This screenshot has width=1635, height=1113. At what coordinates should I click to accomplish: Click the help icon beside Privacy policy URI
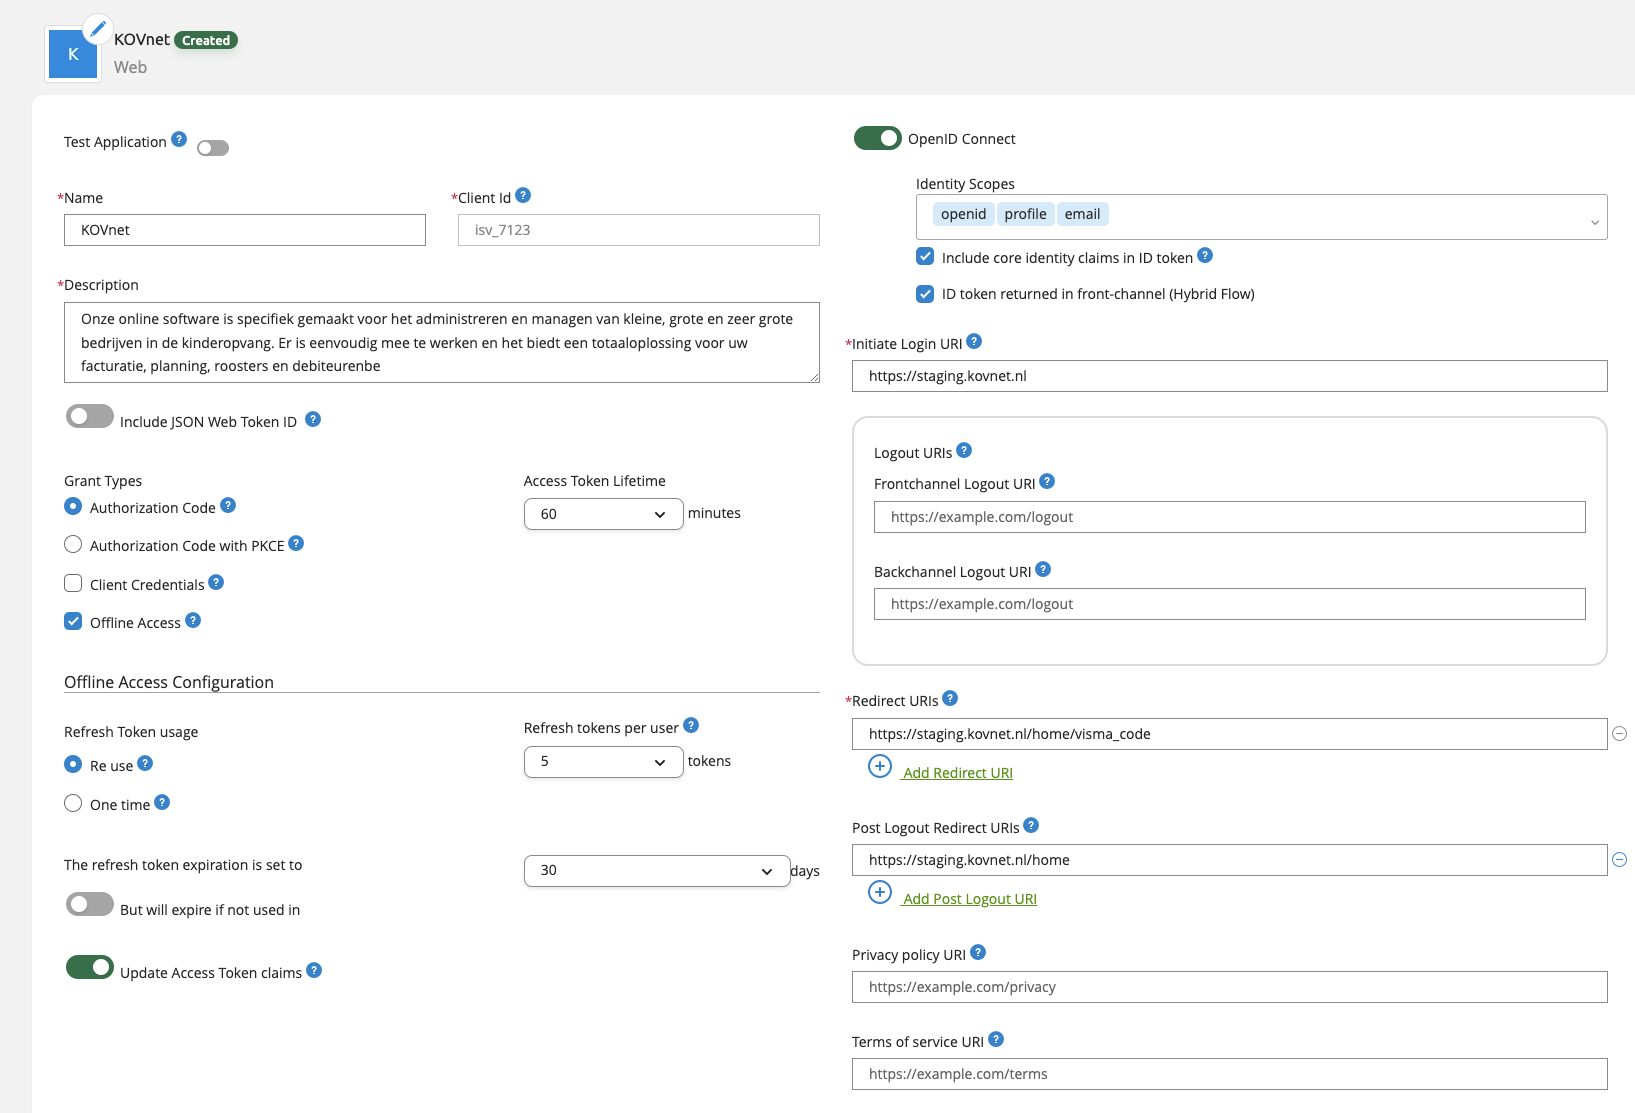pyautogui.click(x=978, y=952)
